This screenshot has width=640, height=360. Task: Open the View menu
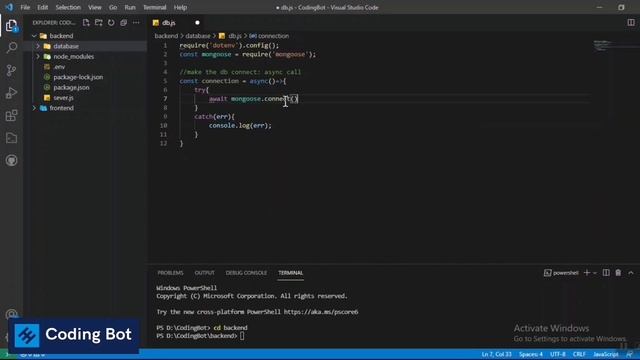[x=95, y=7]
